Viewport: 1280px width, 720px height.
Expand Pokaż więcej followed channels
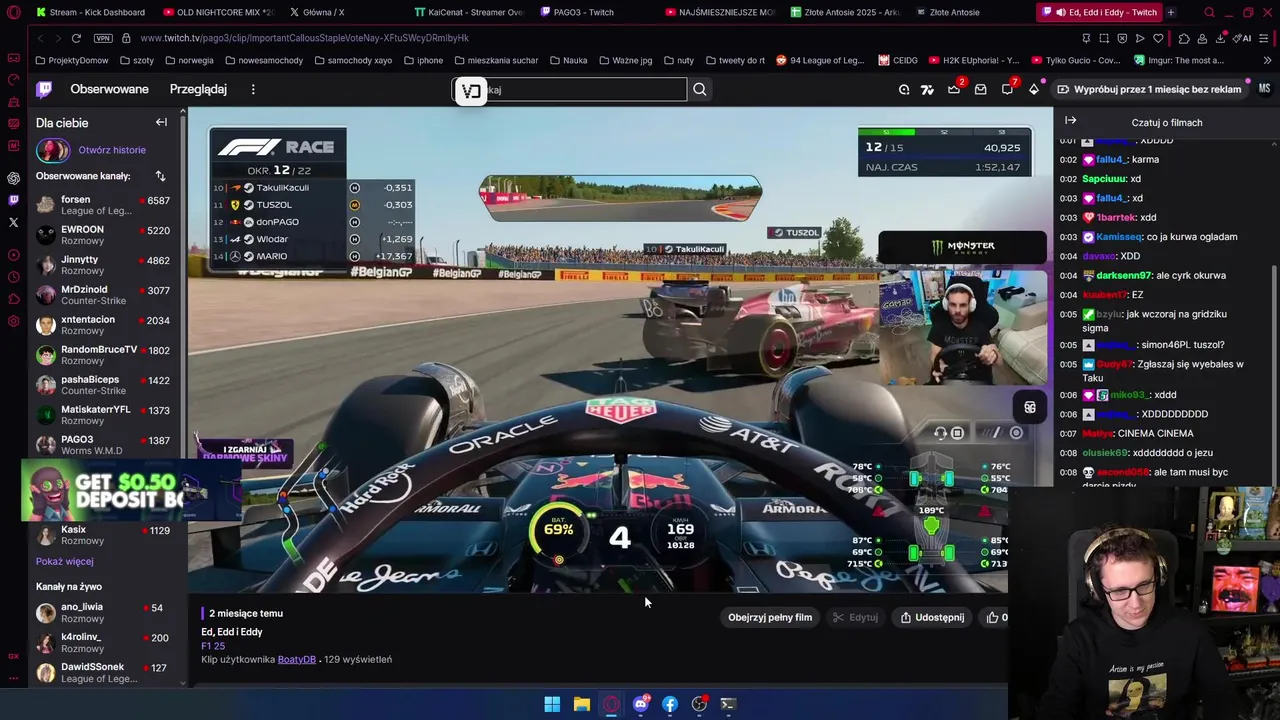(64, 561)
